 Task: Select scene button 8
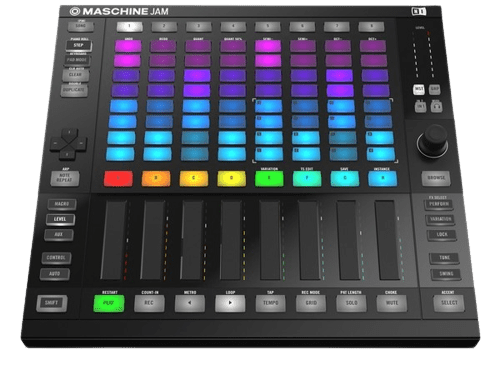tap(372, 26)
